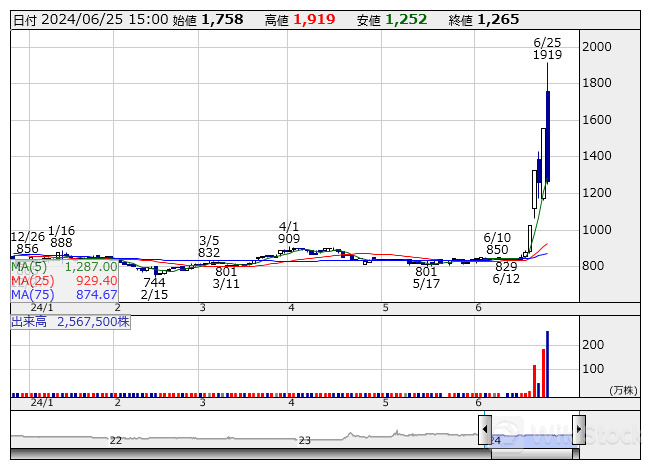Click the tallest blue volume bar
The height and width of the screenshot is (470, 653).
point(548,364)
